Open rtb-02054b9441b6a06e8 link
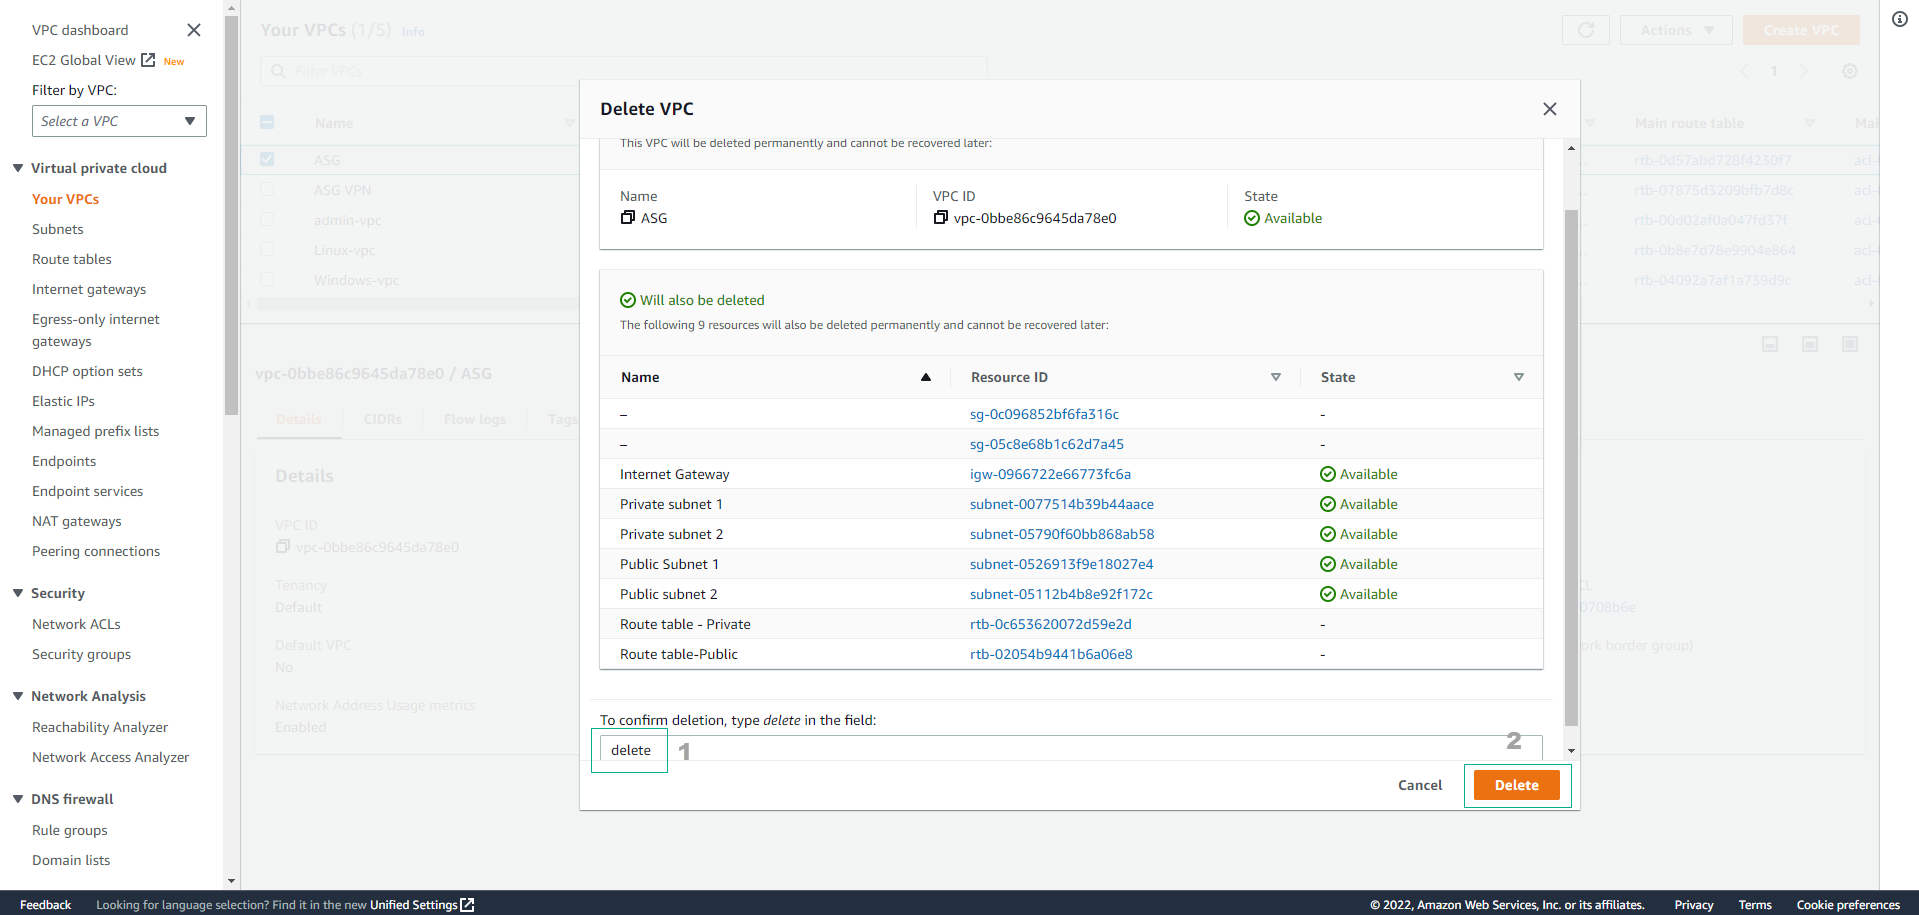 pos(1051,654)
